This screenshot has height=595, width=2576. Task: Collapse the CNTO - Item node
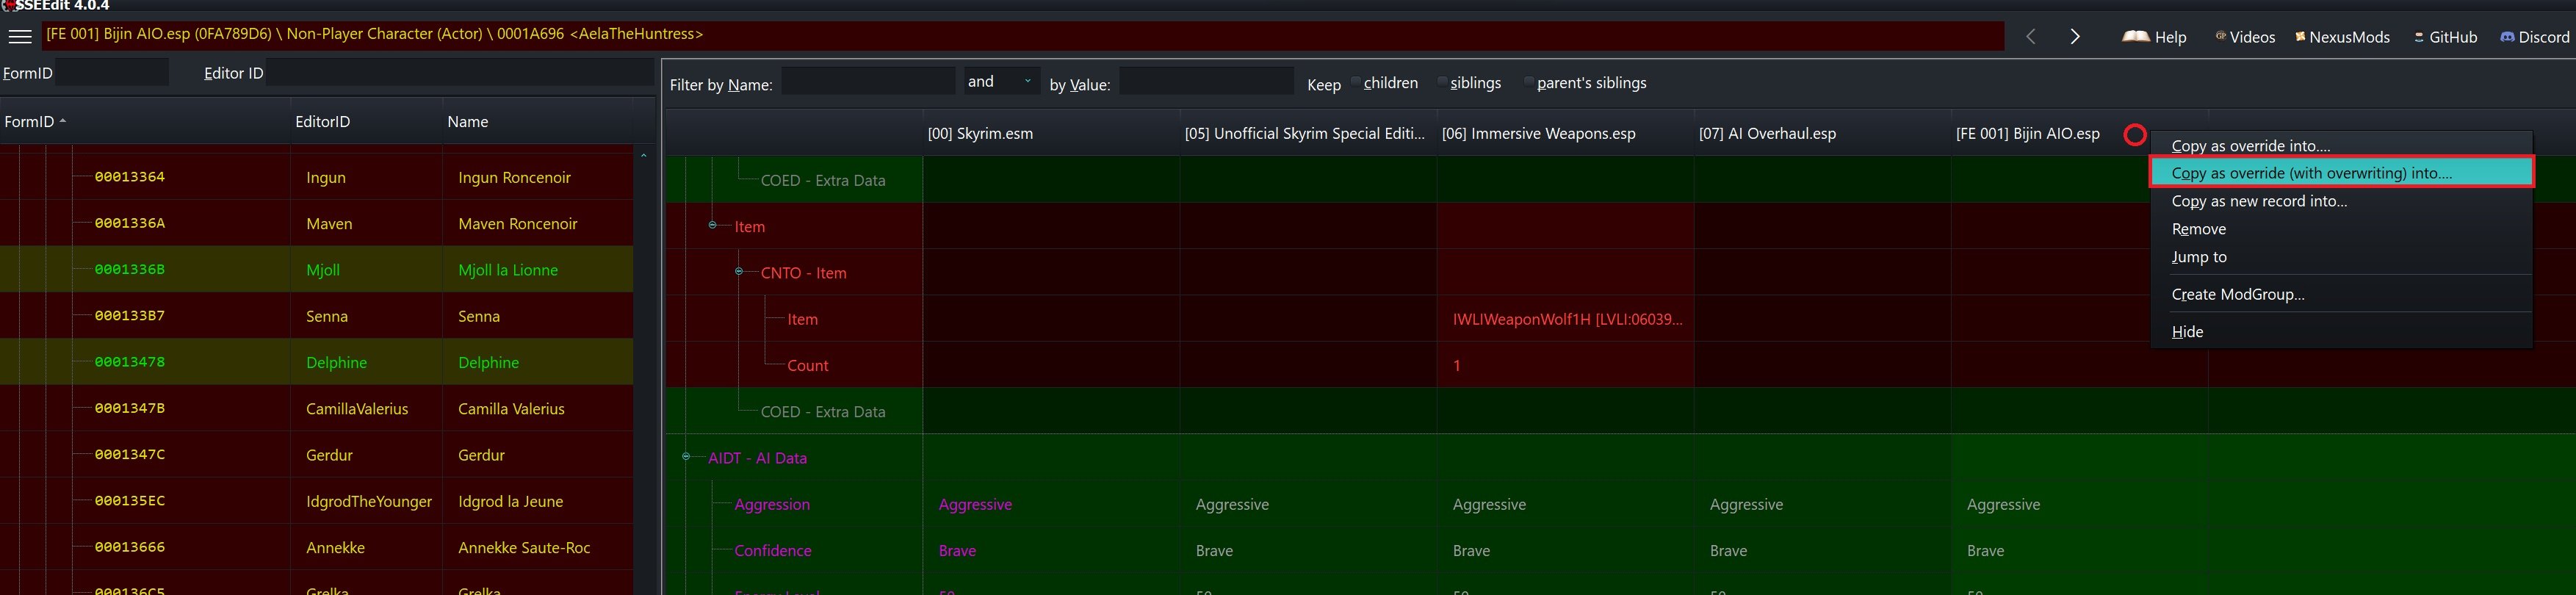(739, 272)
